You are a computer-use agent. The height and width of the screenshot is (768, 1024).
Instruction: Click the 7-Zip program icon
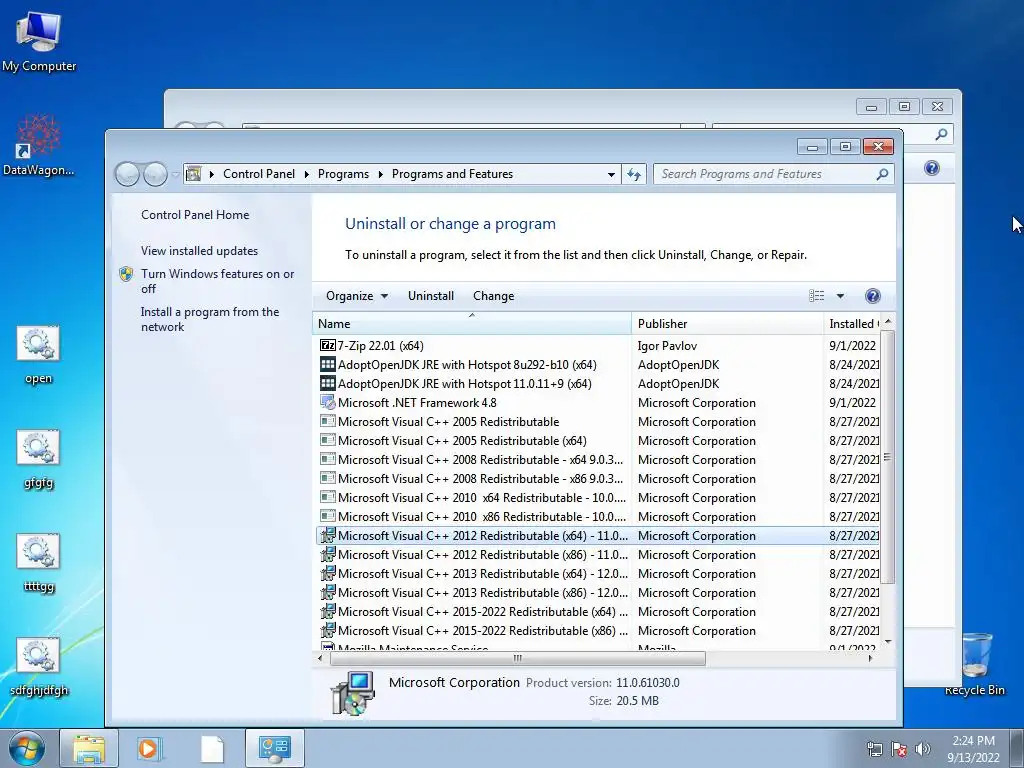(328, 345)
